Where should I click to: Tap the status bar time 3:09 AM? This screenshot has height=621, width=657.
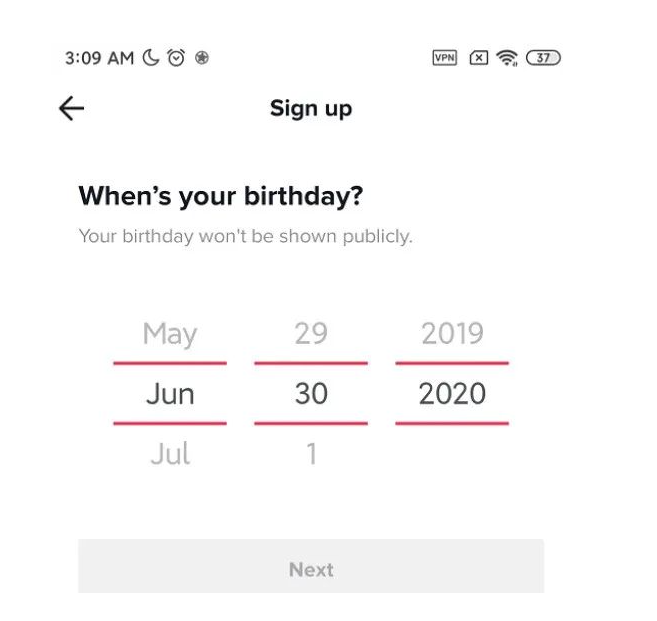click(x=99, y=58)
